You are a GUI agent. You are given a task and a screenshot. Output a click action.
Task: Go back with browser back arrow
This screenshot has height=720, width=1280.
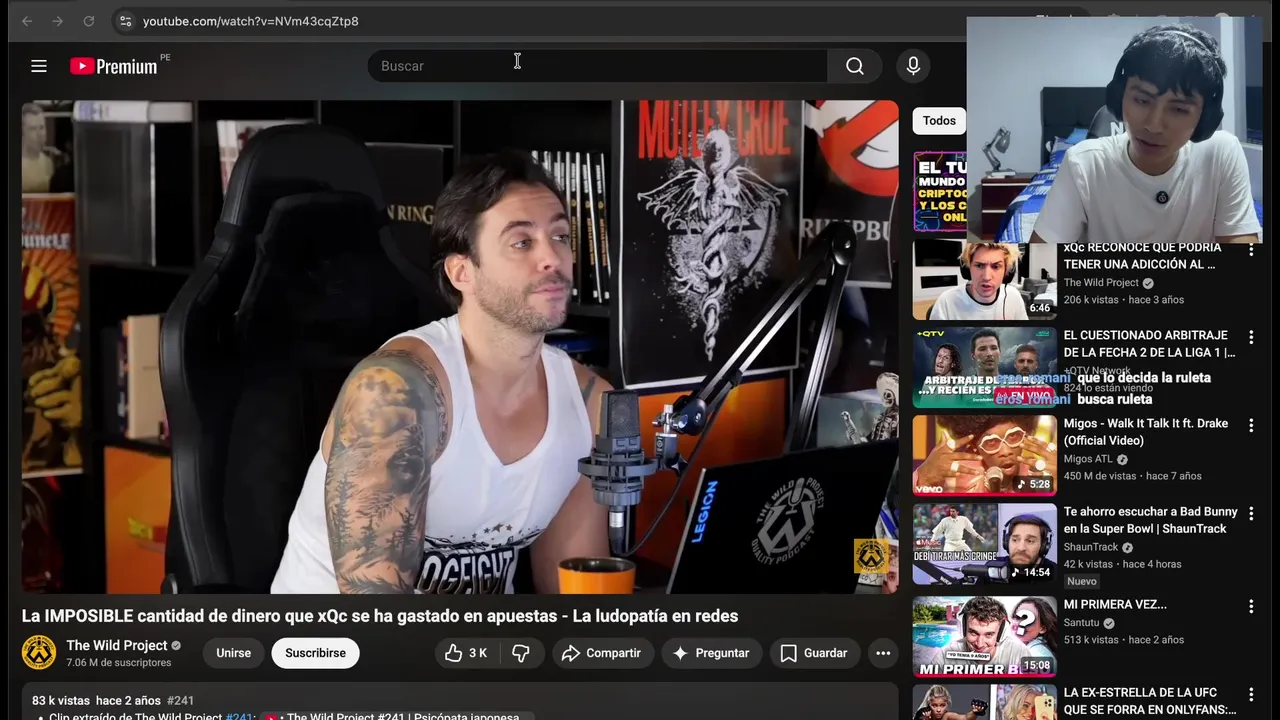pyautogui.click(x=27, y=21)
